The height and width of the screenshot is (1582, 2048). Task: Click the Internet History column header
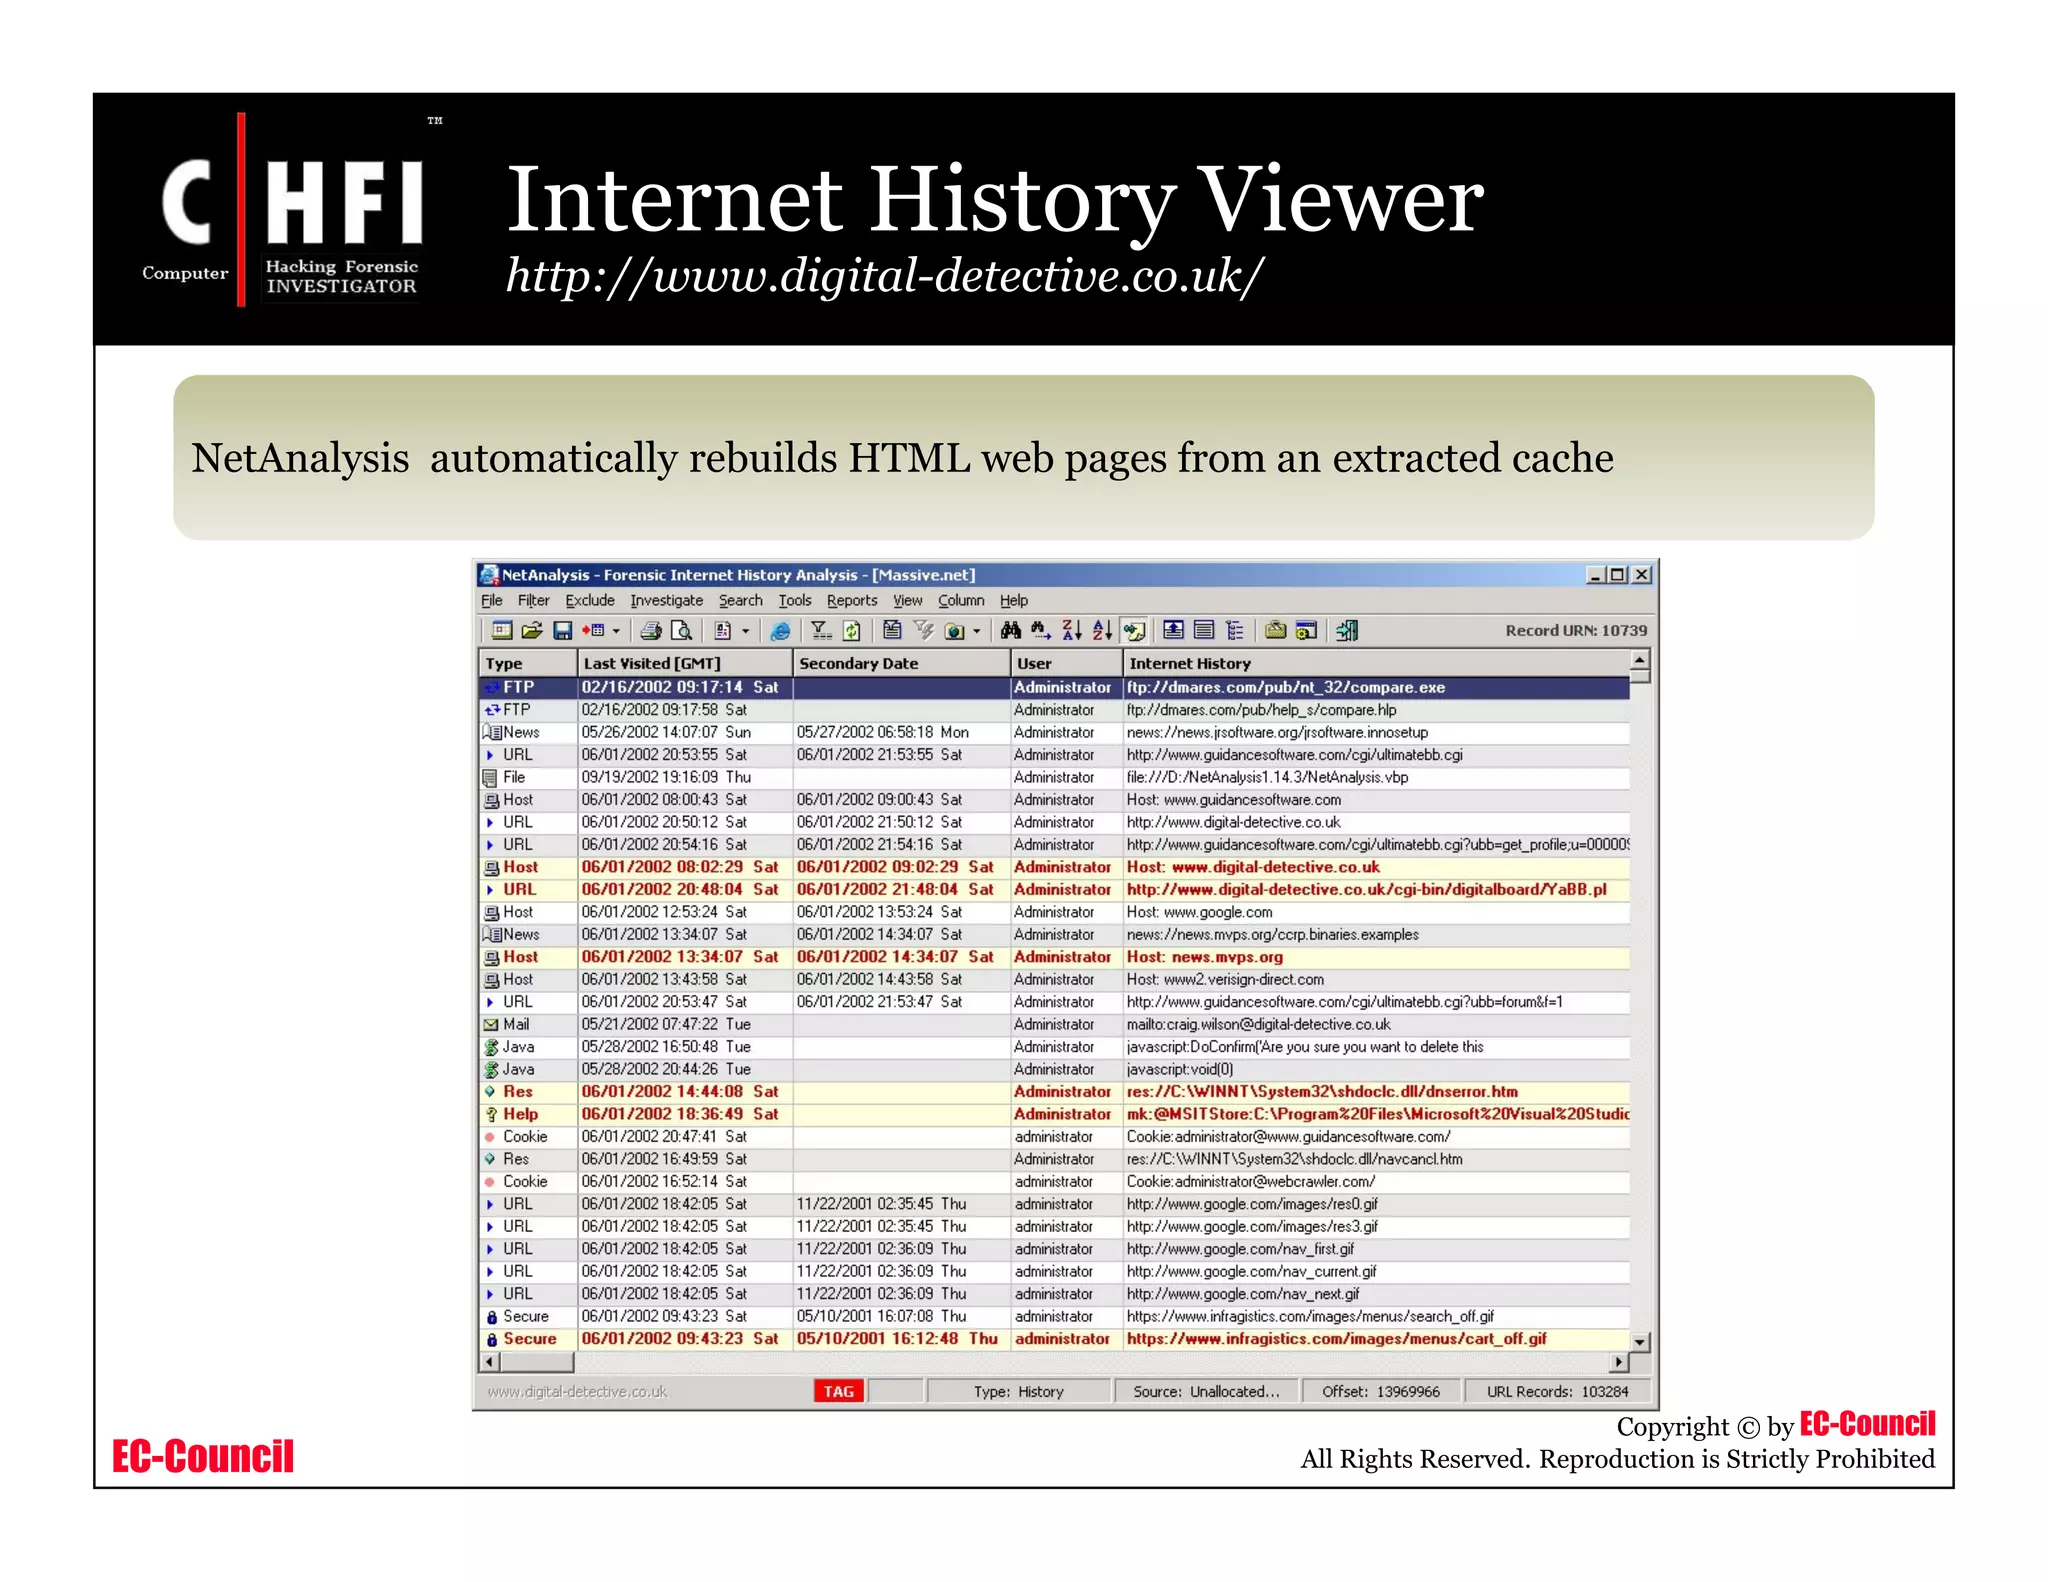tap(1376, 663)
